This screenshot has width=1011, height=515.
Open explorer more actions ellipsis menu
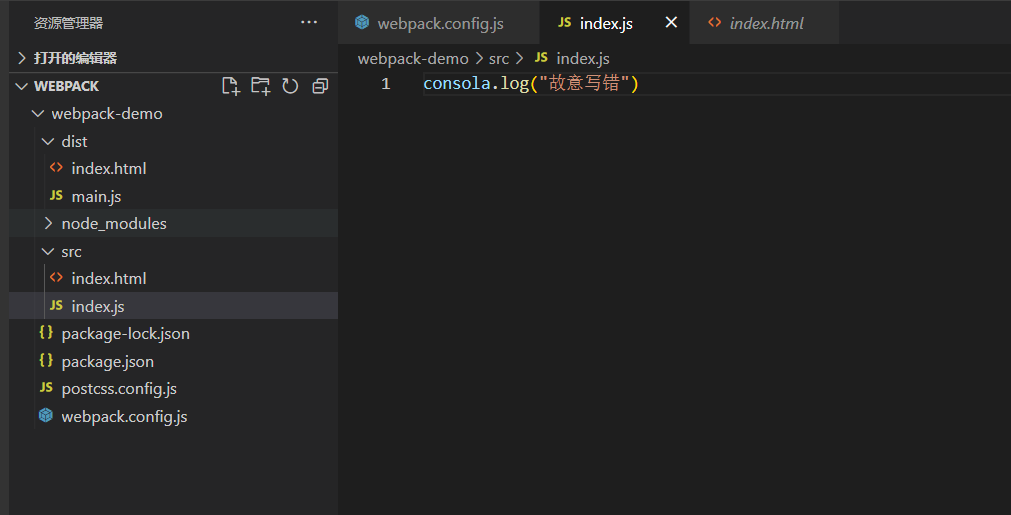point(309,23)
